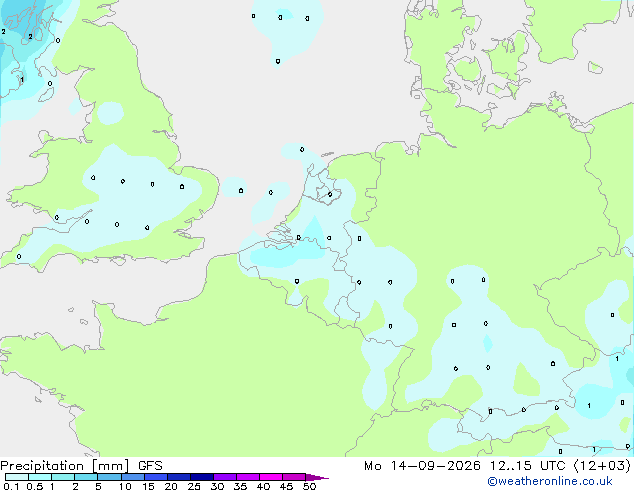Click the Precipitation [mm] title label

[65, 466]
